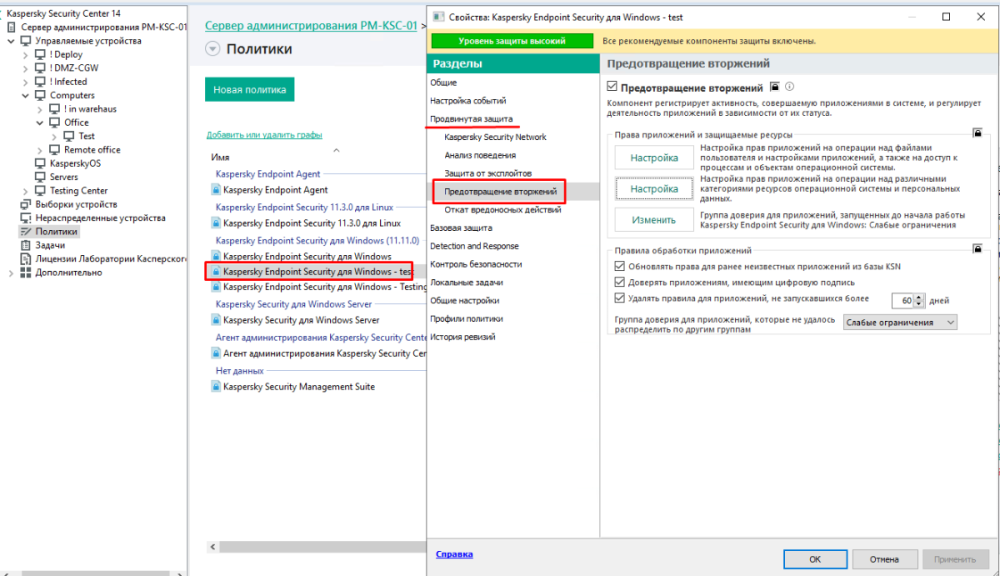Viewport: 1000px width, 576px height.
Task: Open the Слабые ограничения trust group dropdown
Action: pyautogui.click(x=899, y=322)
